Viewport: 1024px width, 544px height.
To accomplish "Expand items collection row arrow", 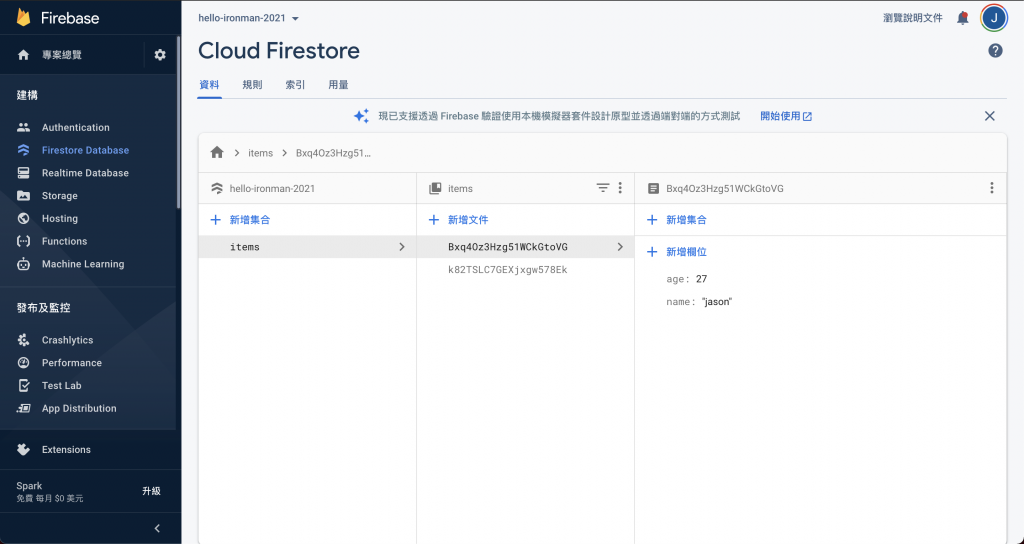I will tap(402, 247).
